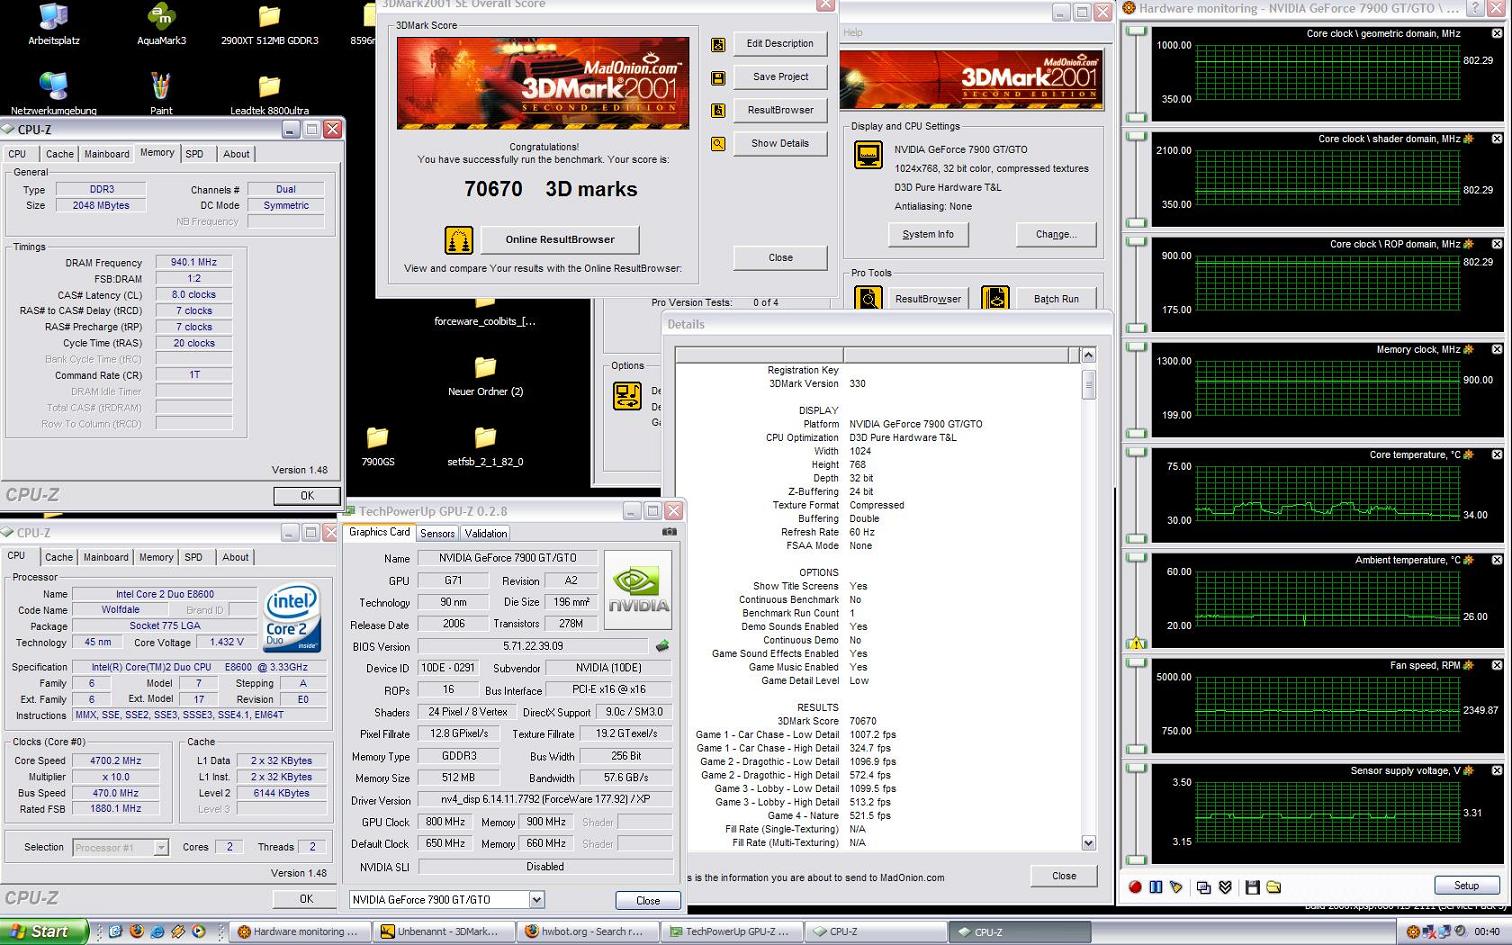Image resolution: width=1512 pixels, height=945 pixels.
Task: Select the Paint desktop icon
Action: point(161,94)
